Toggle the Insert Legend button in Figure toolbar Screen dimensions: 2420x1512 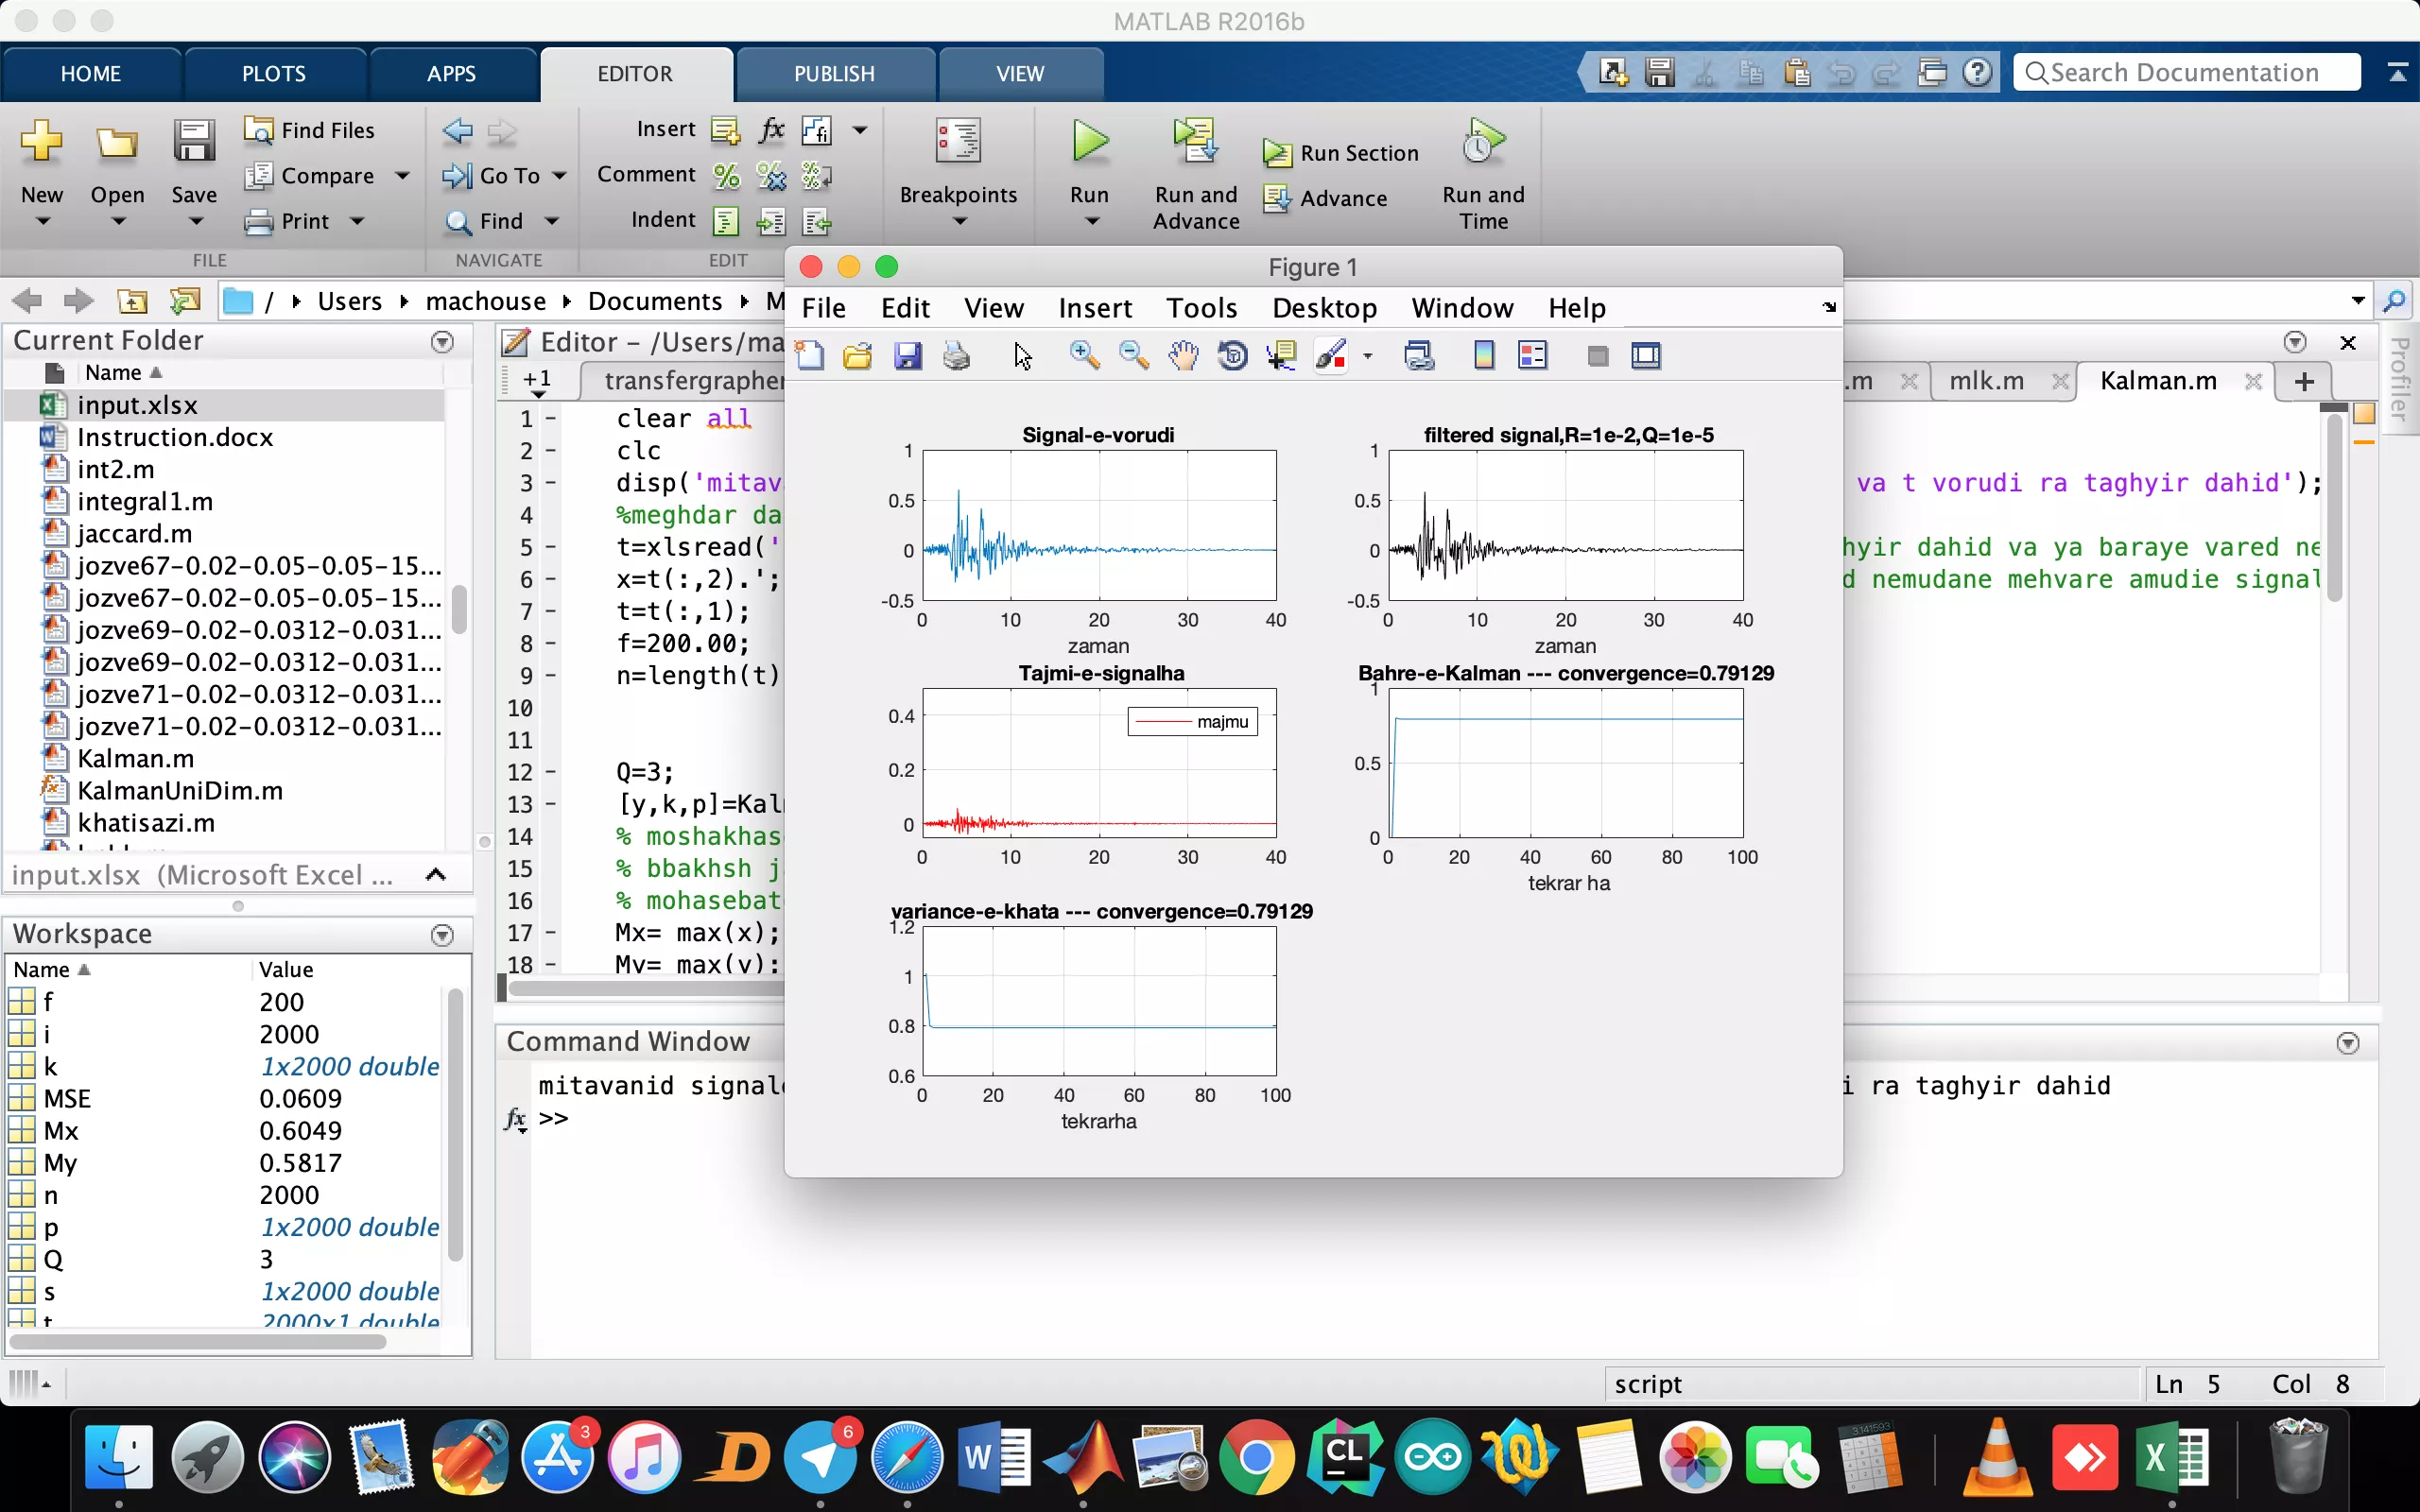1532,355
